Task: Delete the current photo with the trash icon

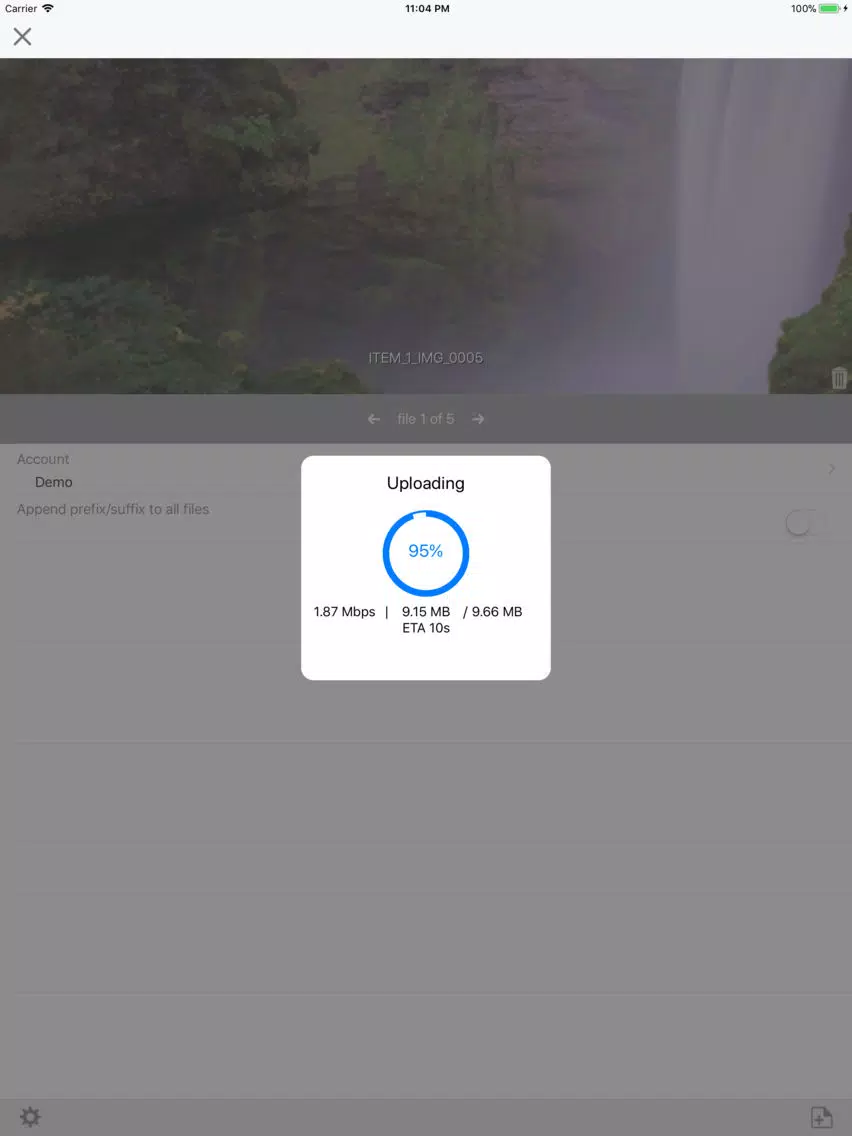Action: point(839,378)
